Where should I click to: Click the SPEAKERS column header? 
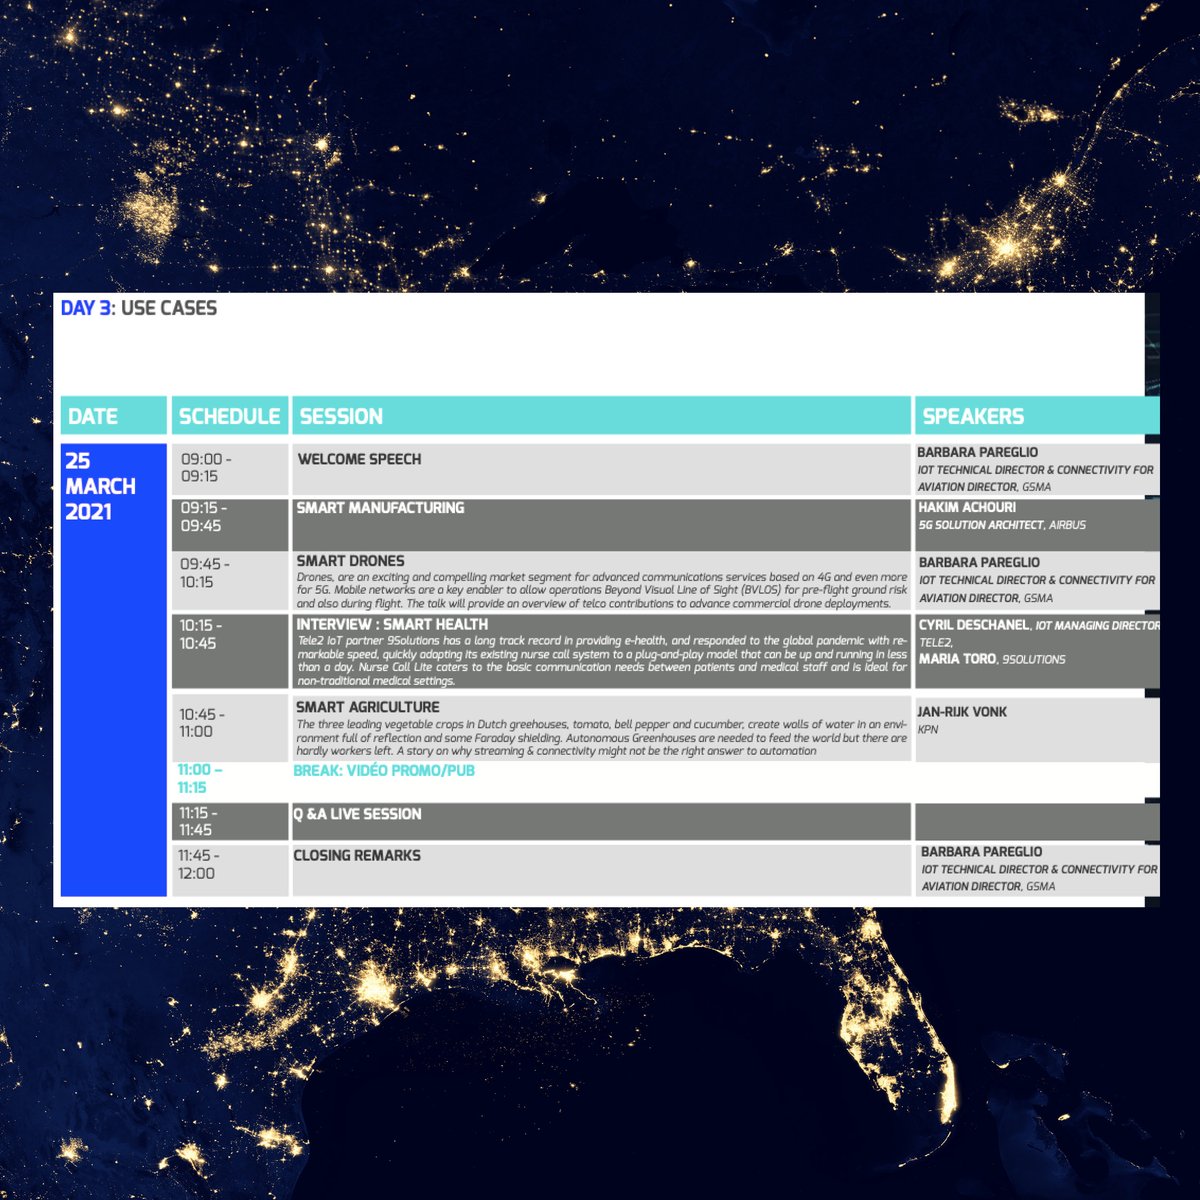coord(973,416)
